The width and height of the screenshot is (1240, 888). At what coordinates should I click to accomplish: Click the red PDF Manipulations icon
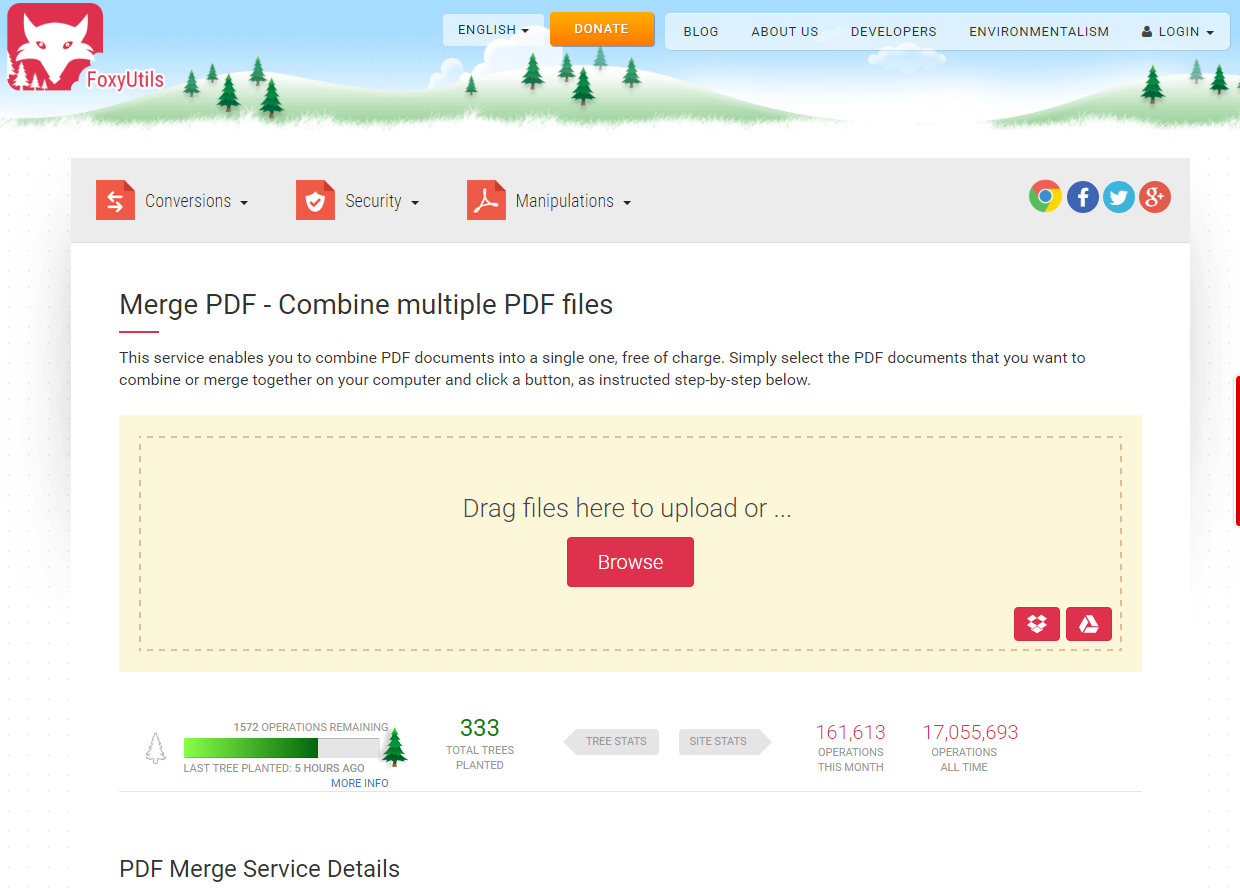pyautogui.click(x=486, y=201)
